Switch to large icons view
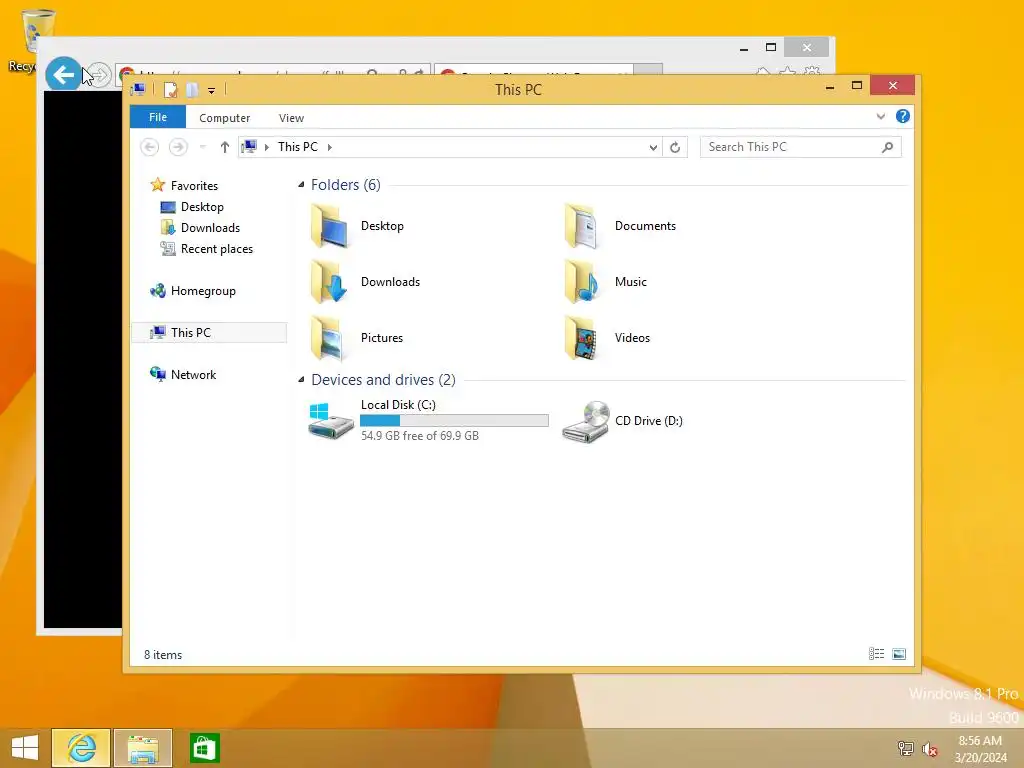This screenshot has height=768, width=1024. [899, 654]
